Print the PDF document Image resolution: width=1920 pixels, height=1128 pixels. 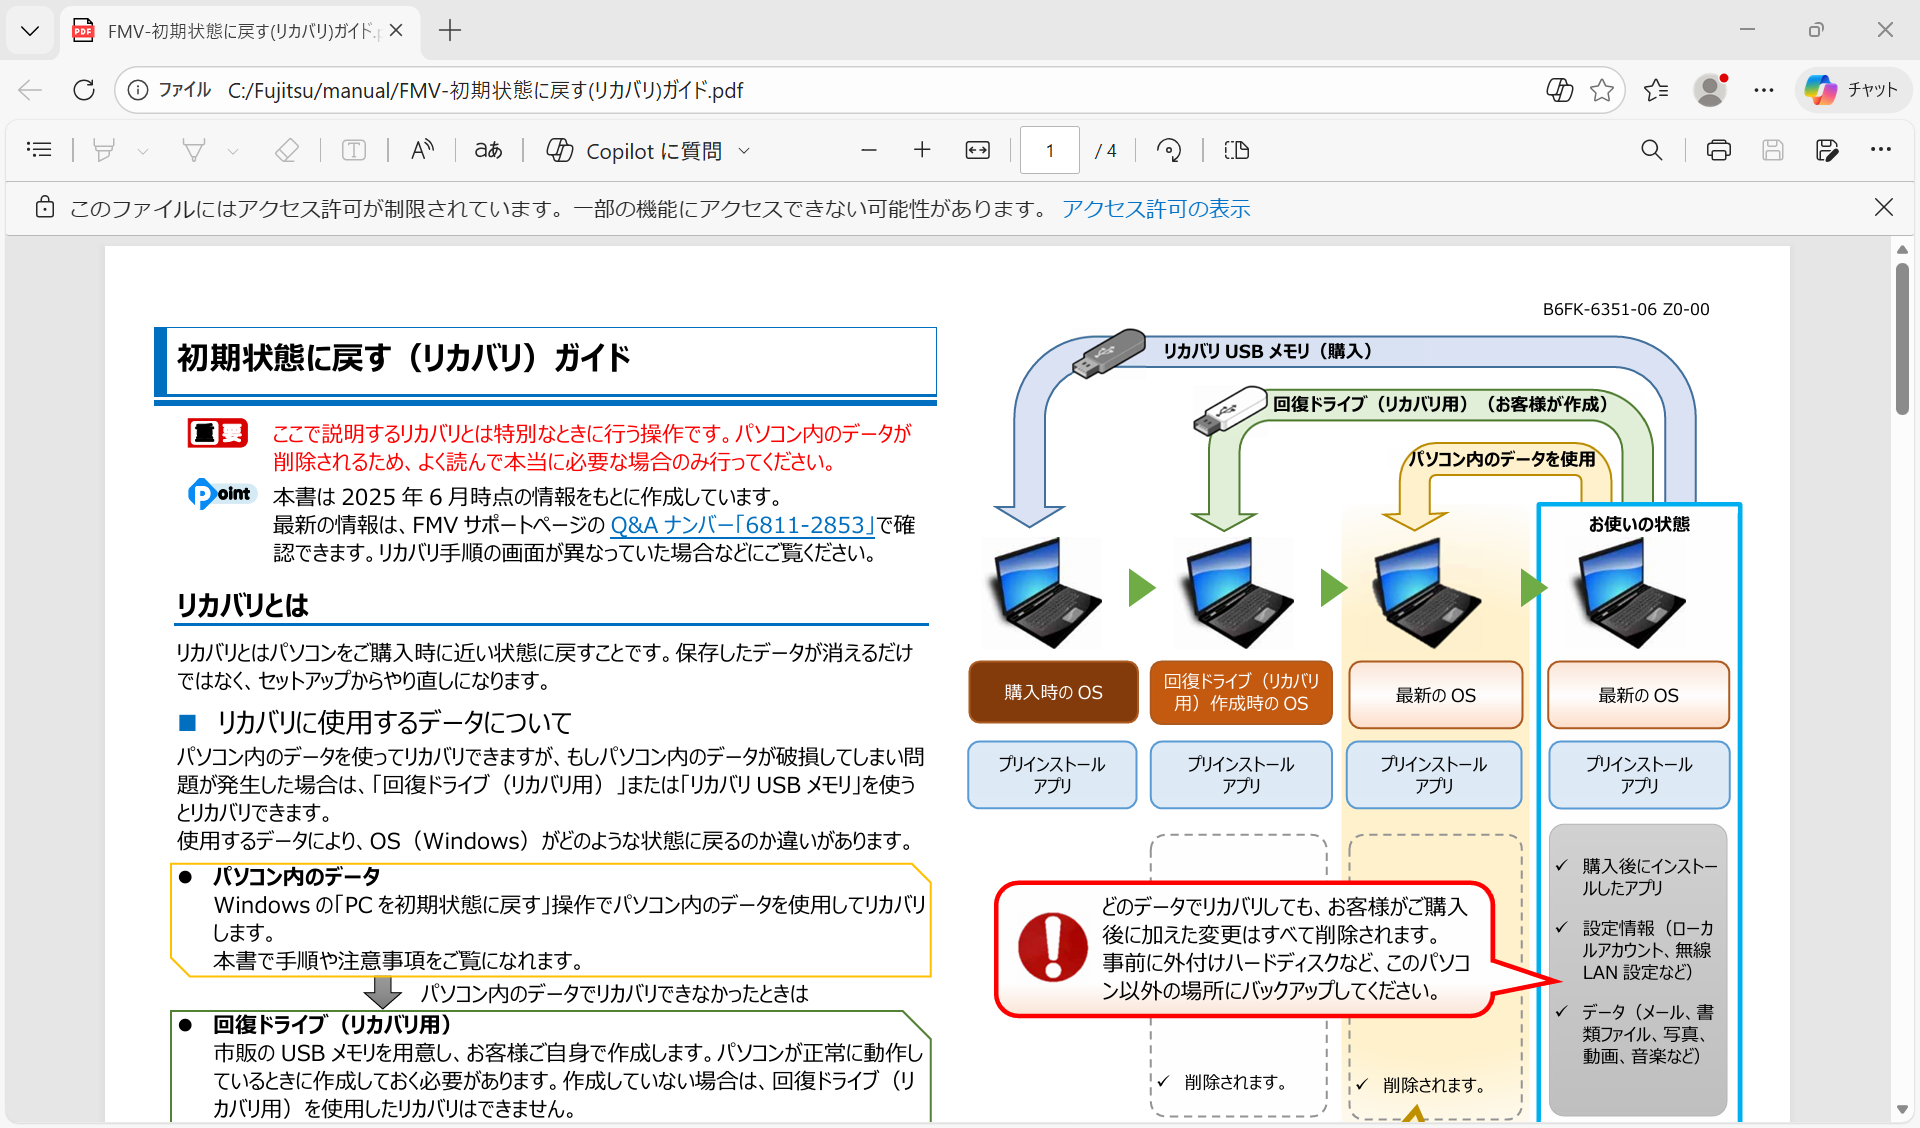click(1718, 150)
